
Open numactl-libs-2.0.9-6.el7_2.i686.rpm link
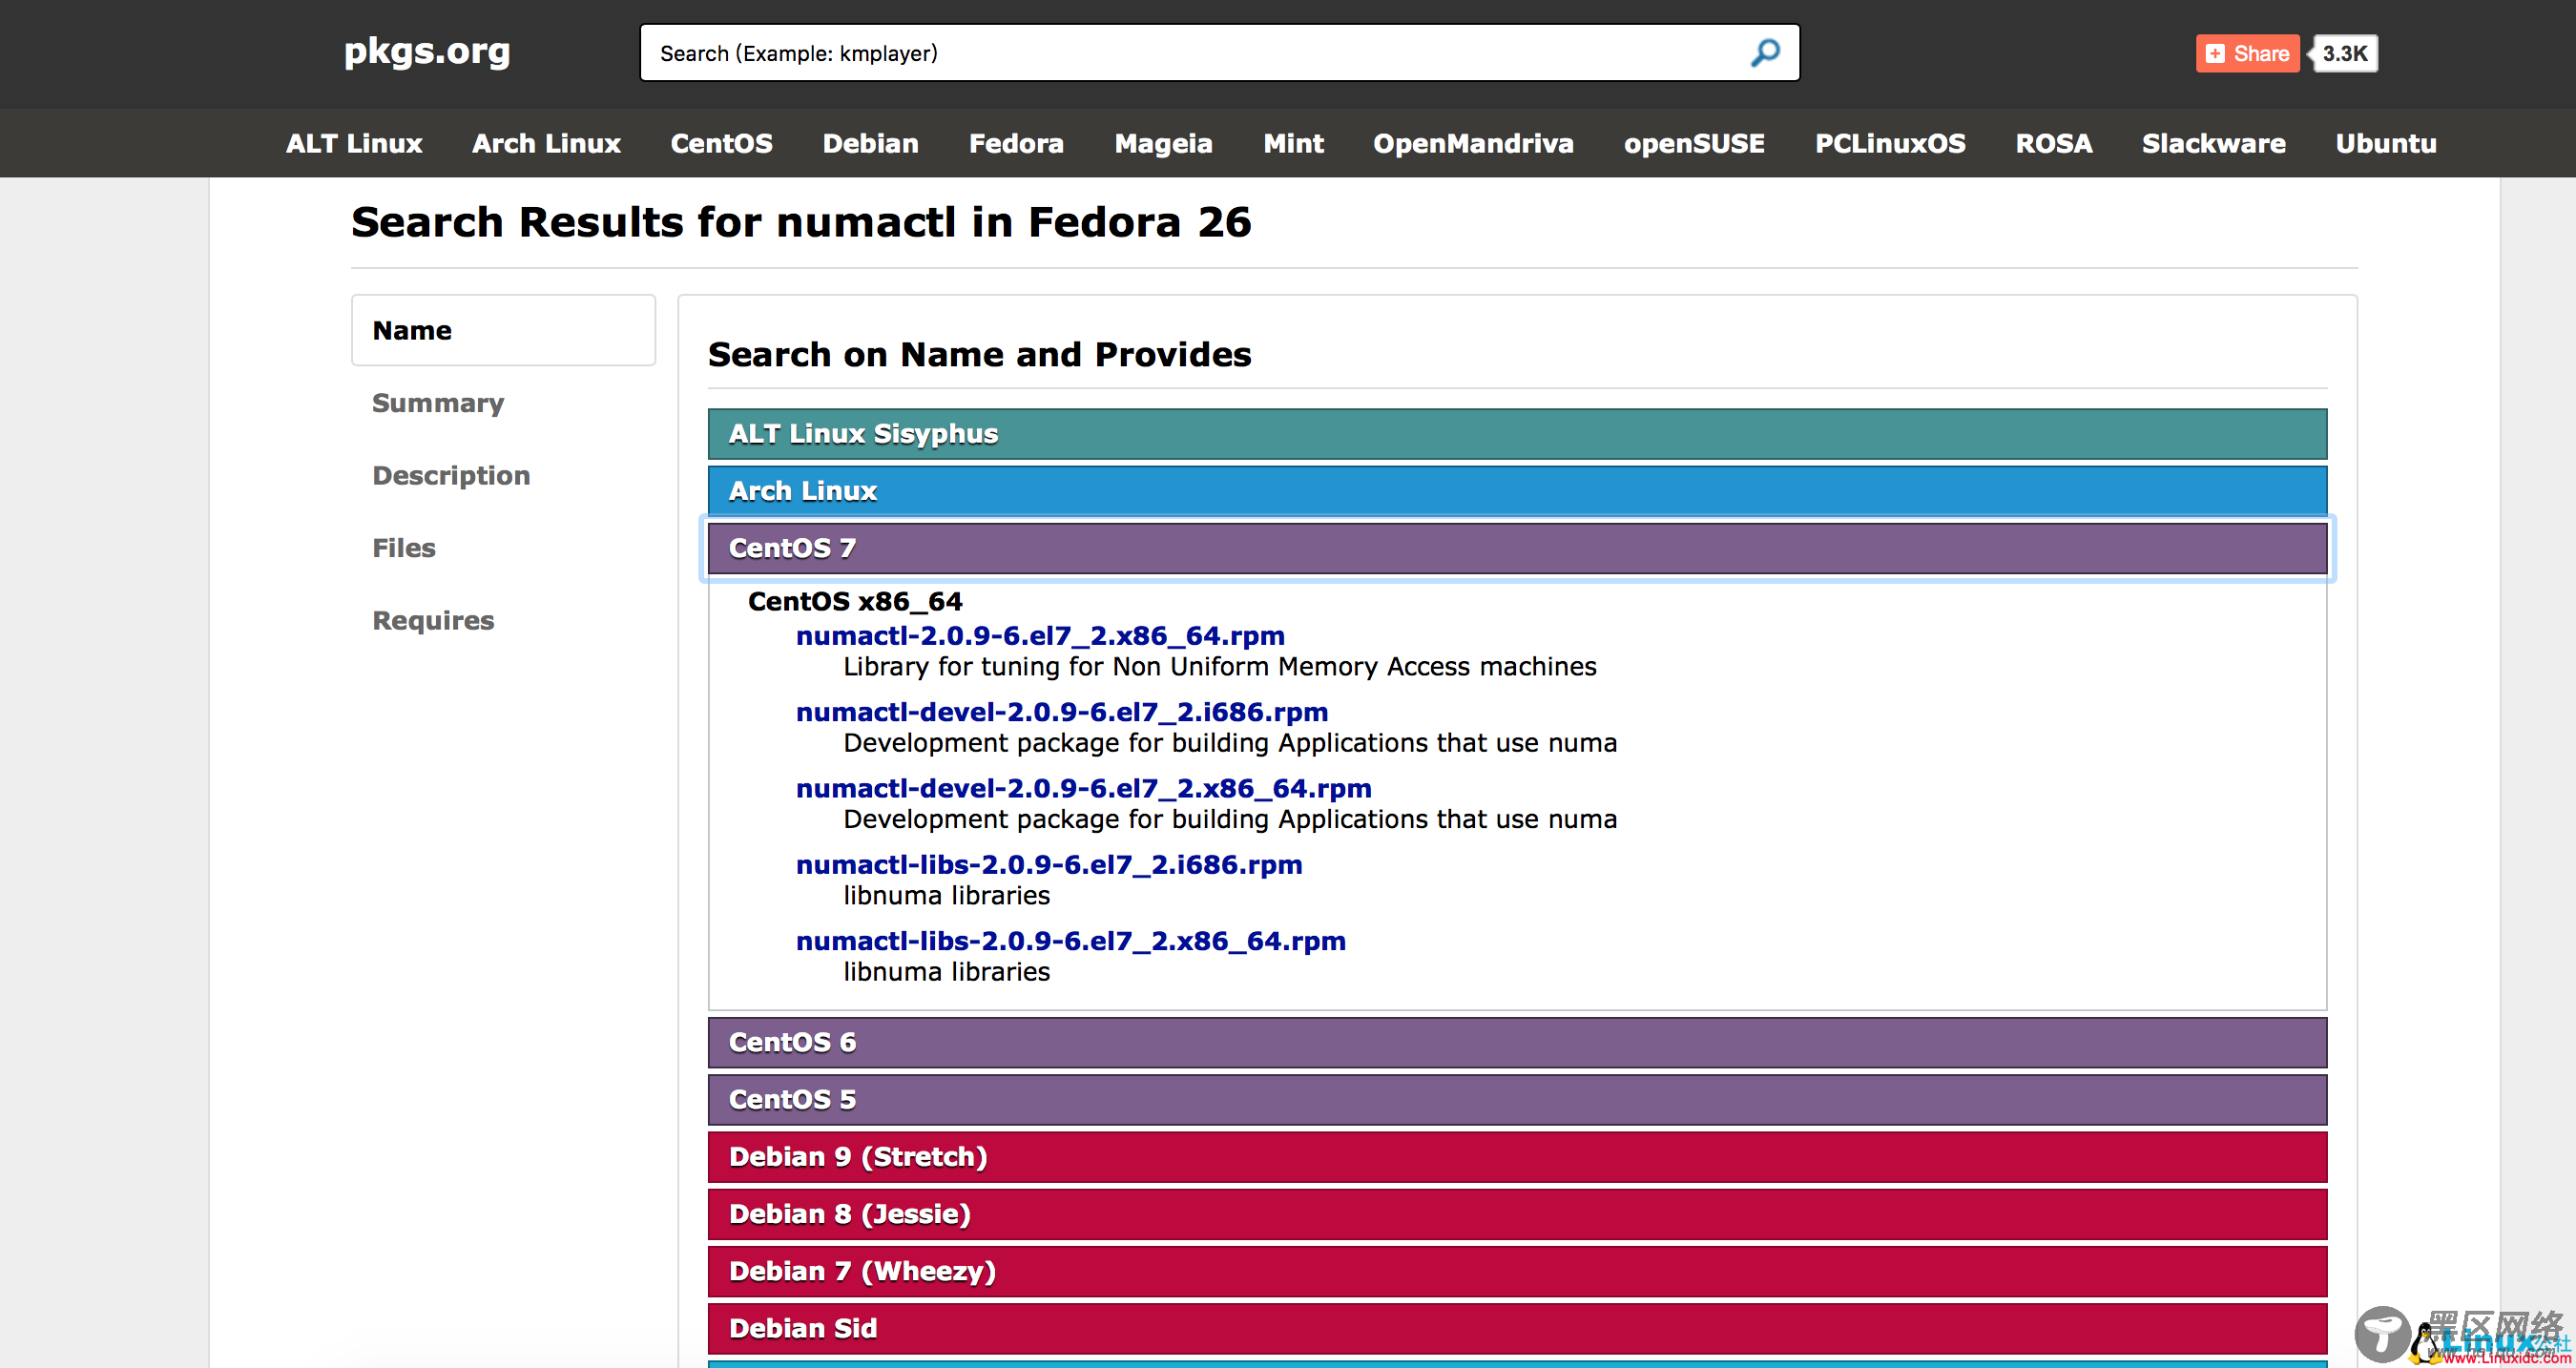click(1049, 865)
